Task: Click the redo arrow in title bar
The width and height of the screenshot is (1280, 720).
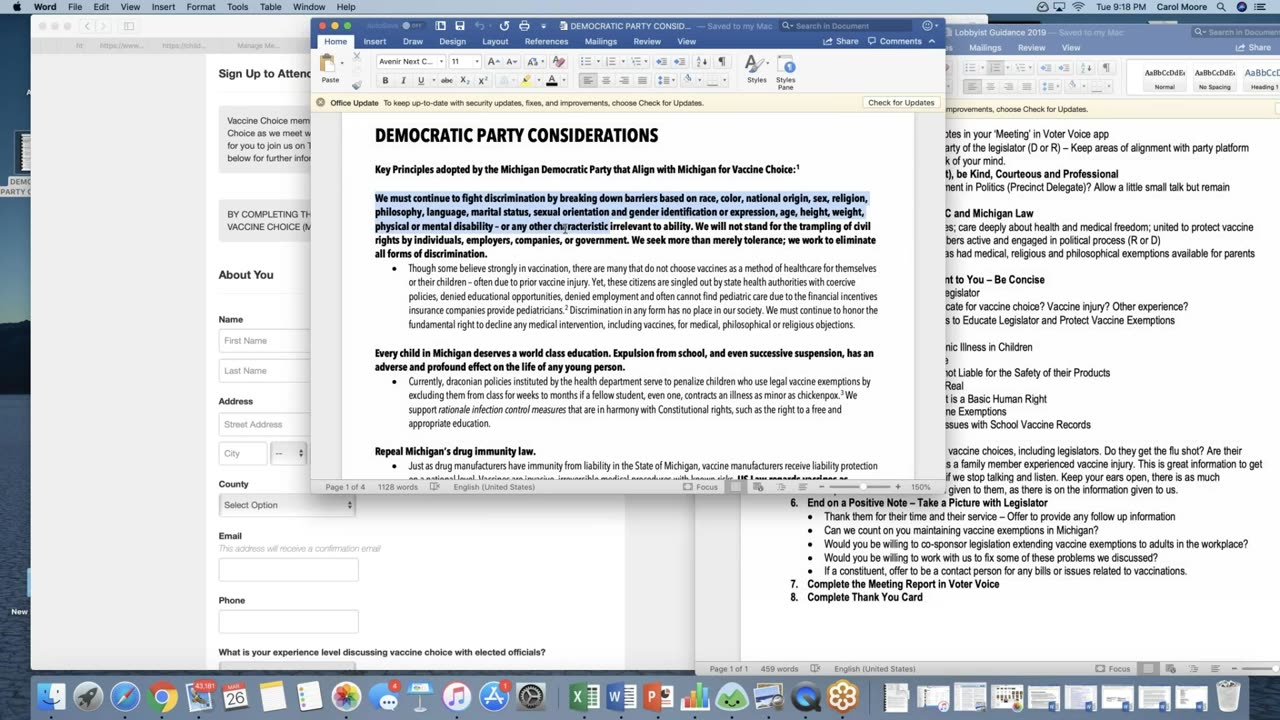Action: (x=504, y=26)
